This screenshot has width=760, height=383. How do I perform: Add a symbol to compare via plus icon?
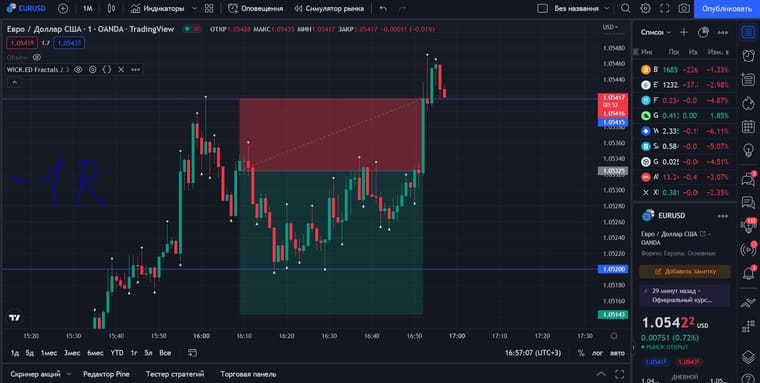click(x=63, y=8)
